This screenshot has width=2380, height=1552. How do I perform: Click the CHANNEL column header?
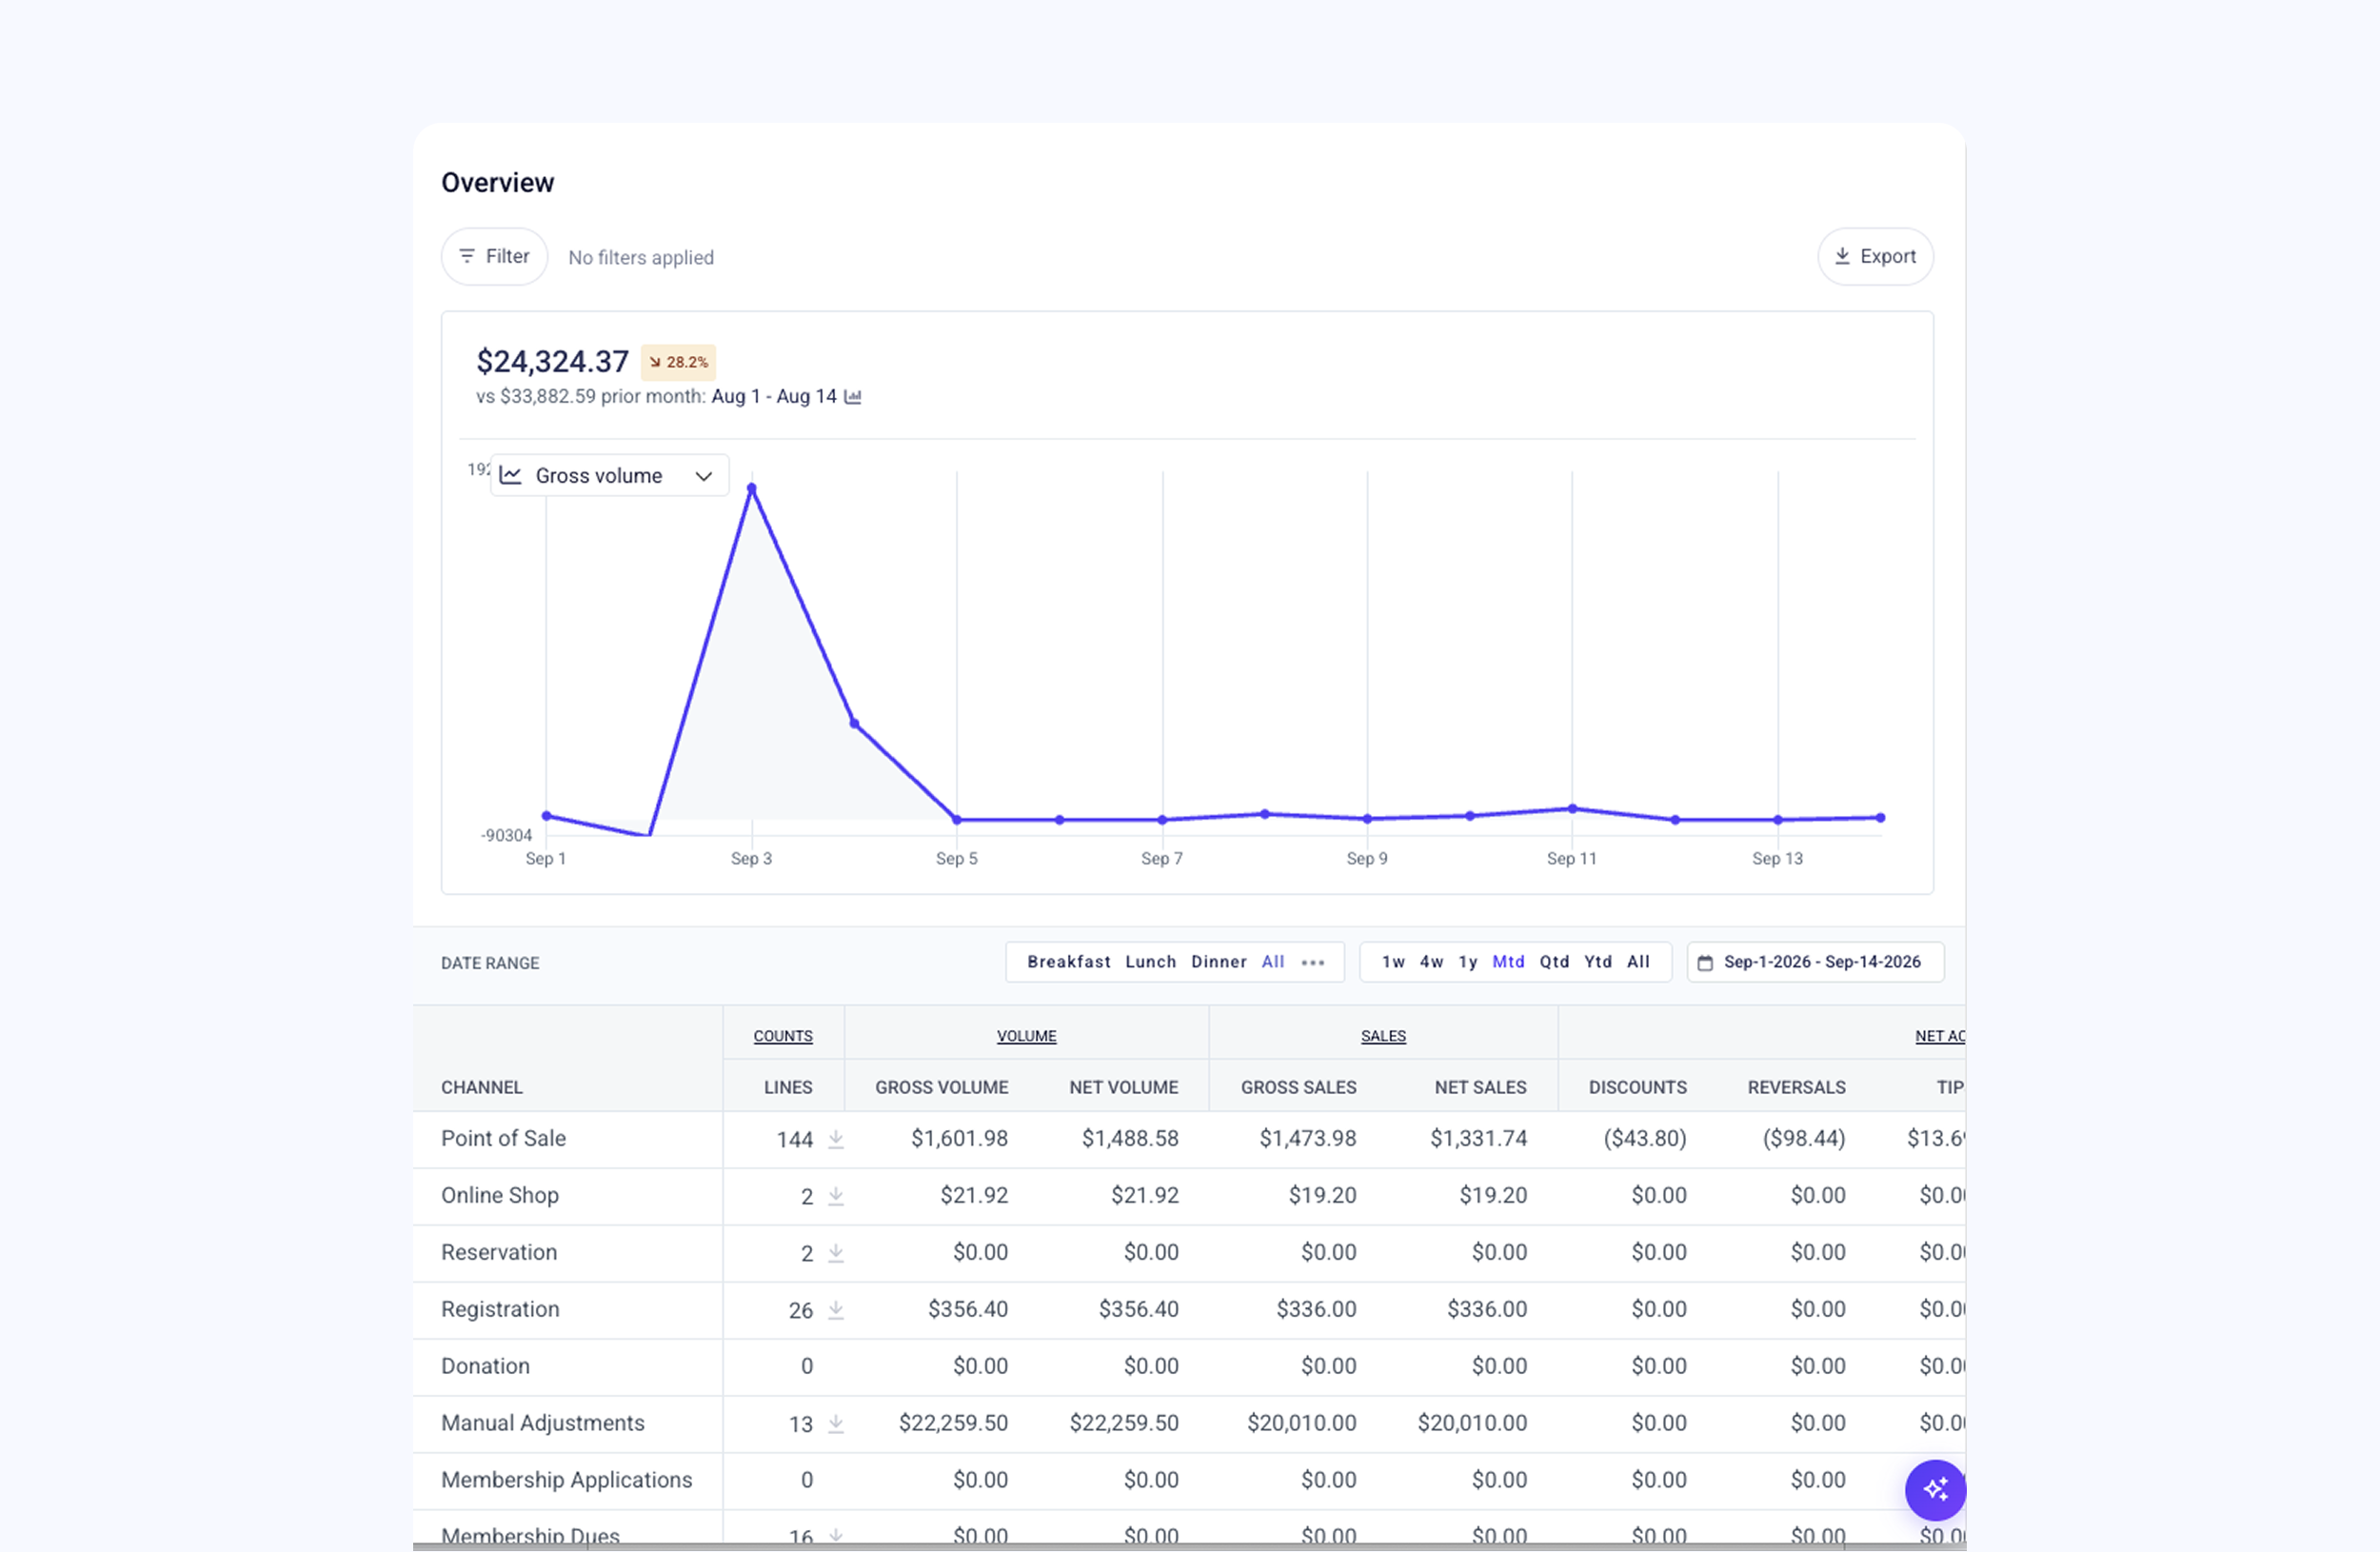pos(482,1087)
